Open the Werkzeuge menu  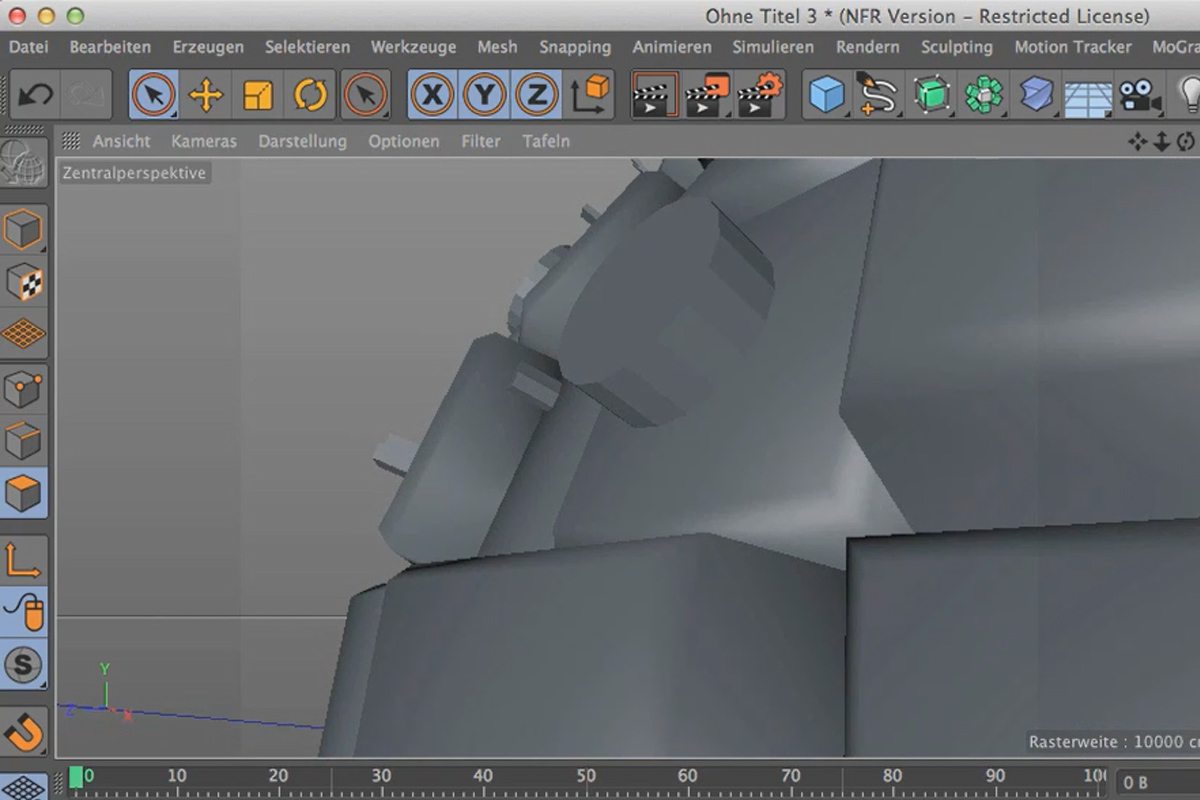pos(413,47)
